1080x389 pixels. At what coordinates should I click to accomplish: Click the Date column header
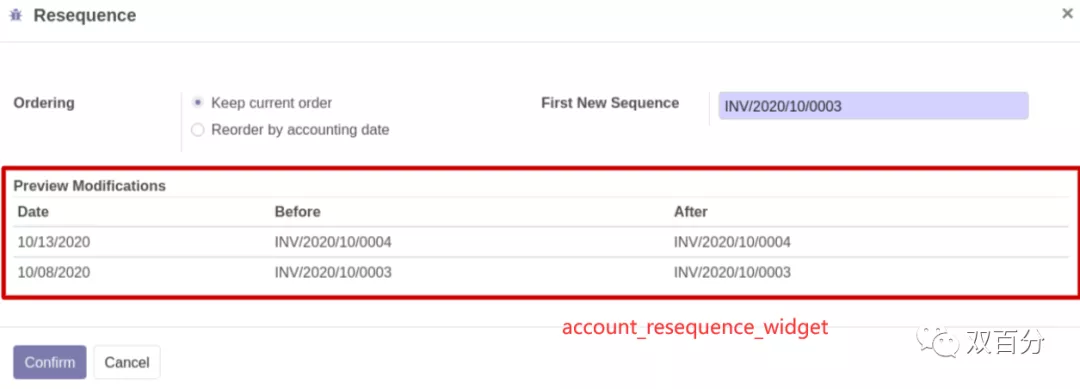(33, 212)
